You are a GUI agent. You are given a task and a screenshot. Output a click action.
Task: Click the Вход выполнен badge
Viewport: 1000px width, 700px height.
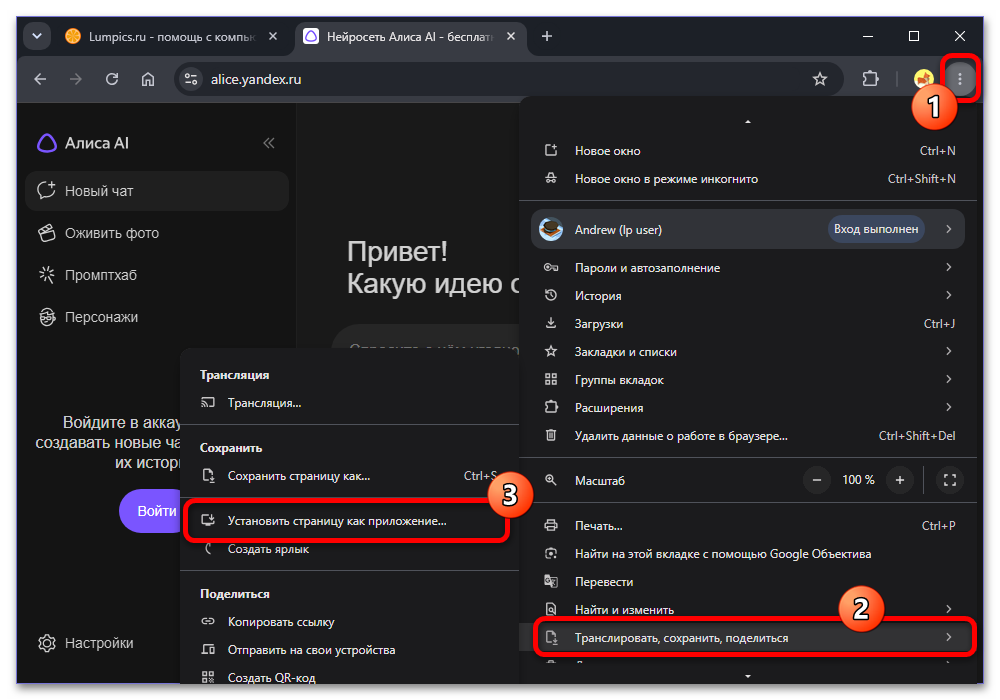(x=876, y=229)
